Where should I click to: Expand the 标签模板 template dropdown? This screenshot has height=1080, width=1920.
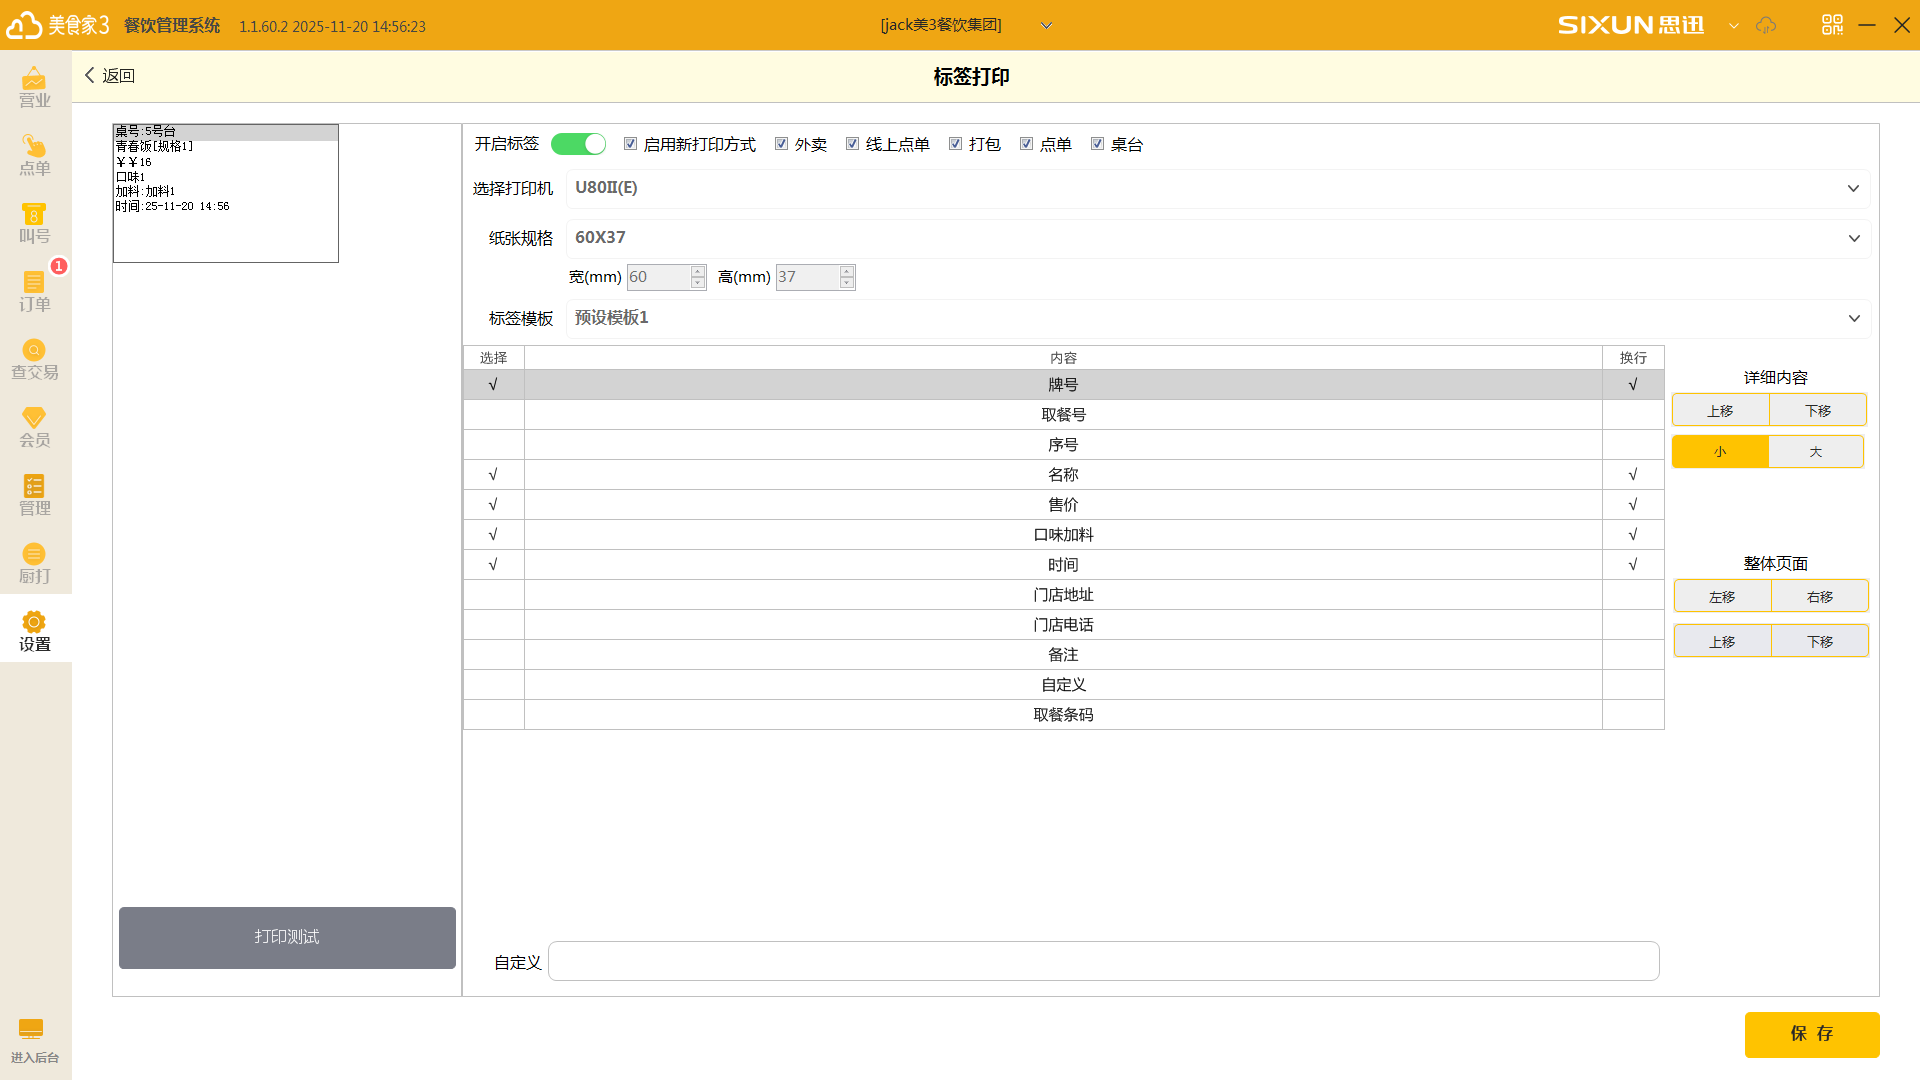(x=1853, y=318)
